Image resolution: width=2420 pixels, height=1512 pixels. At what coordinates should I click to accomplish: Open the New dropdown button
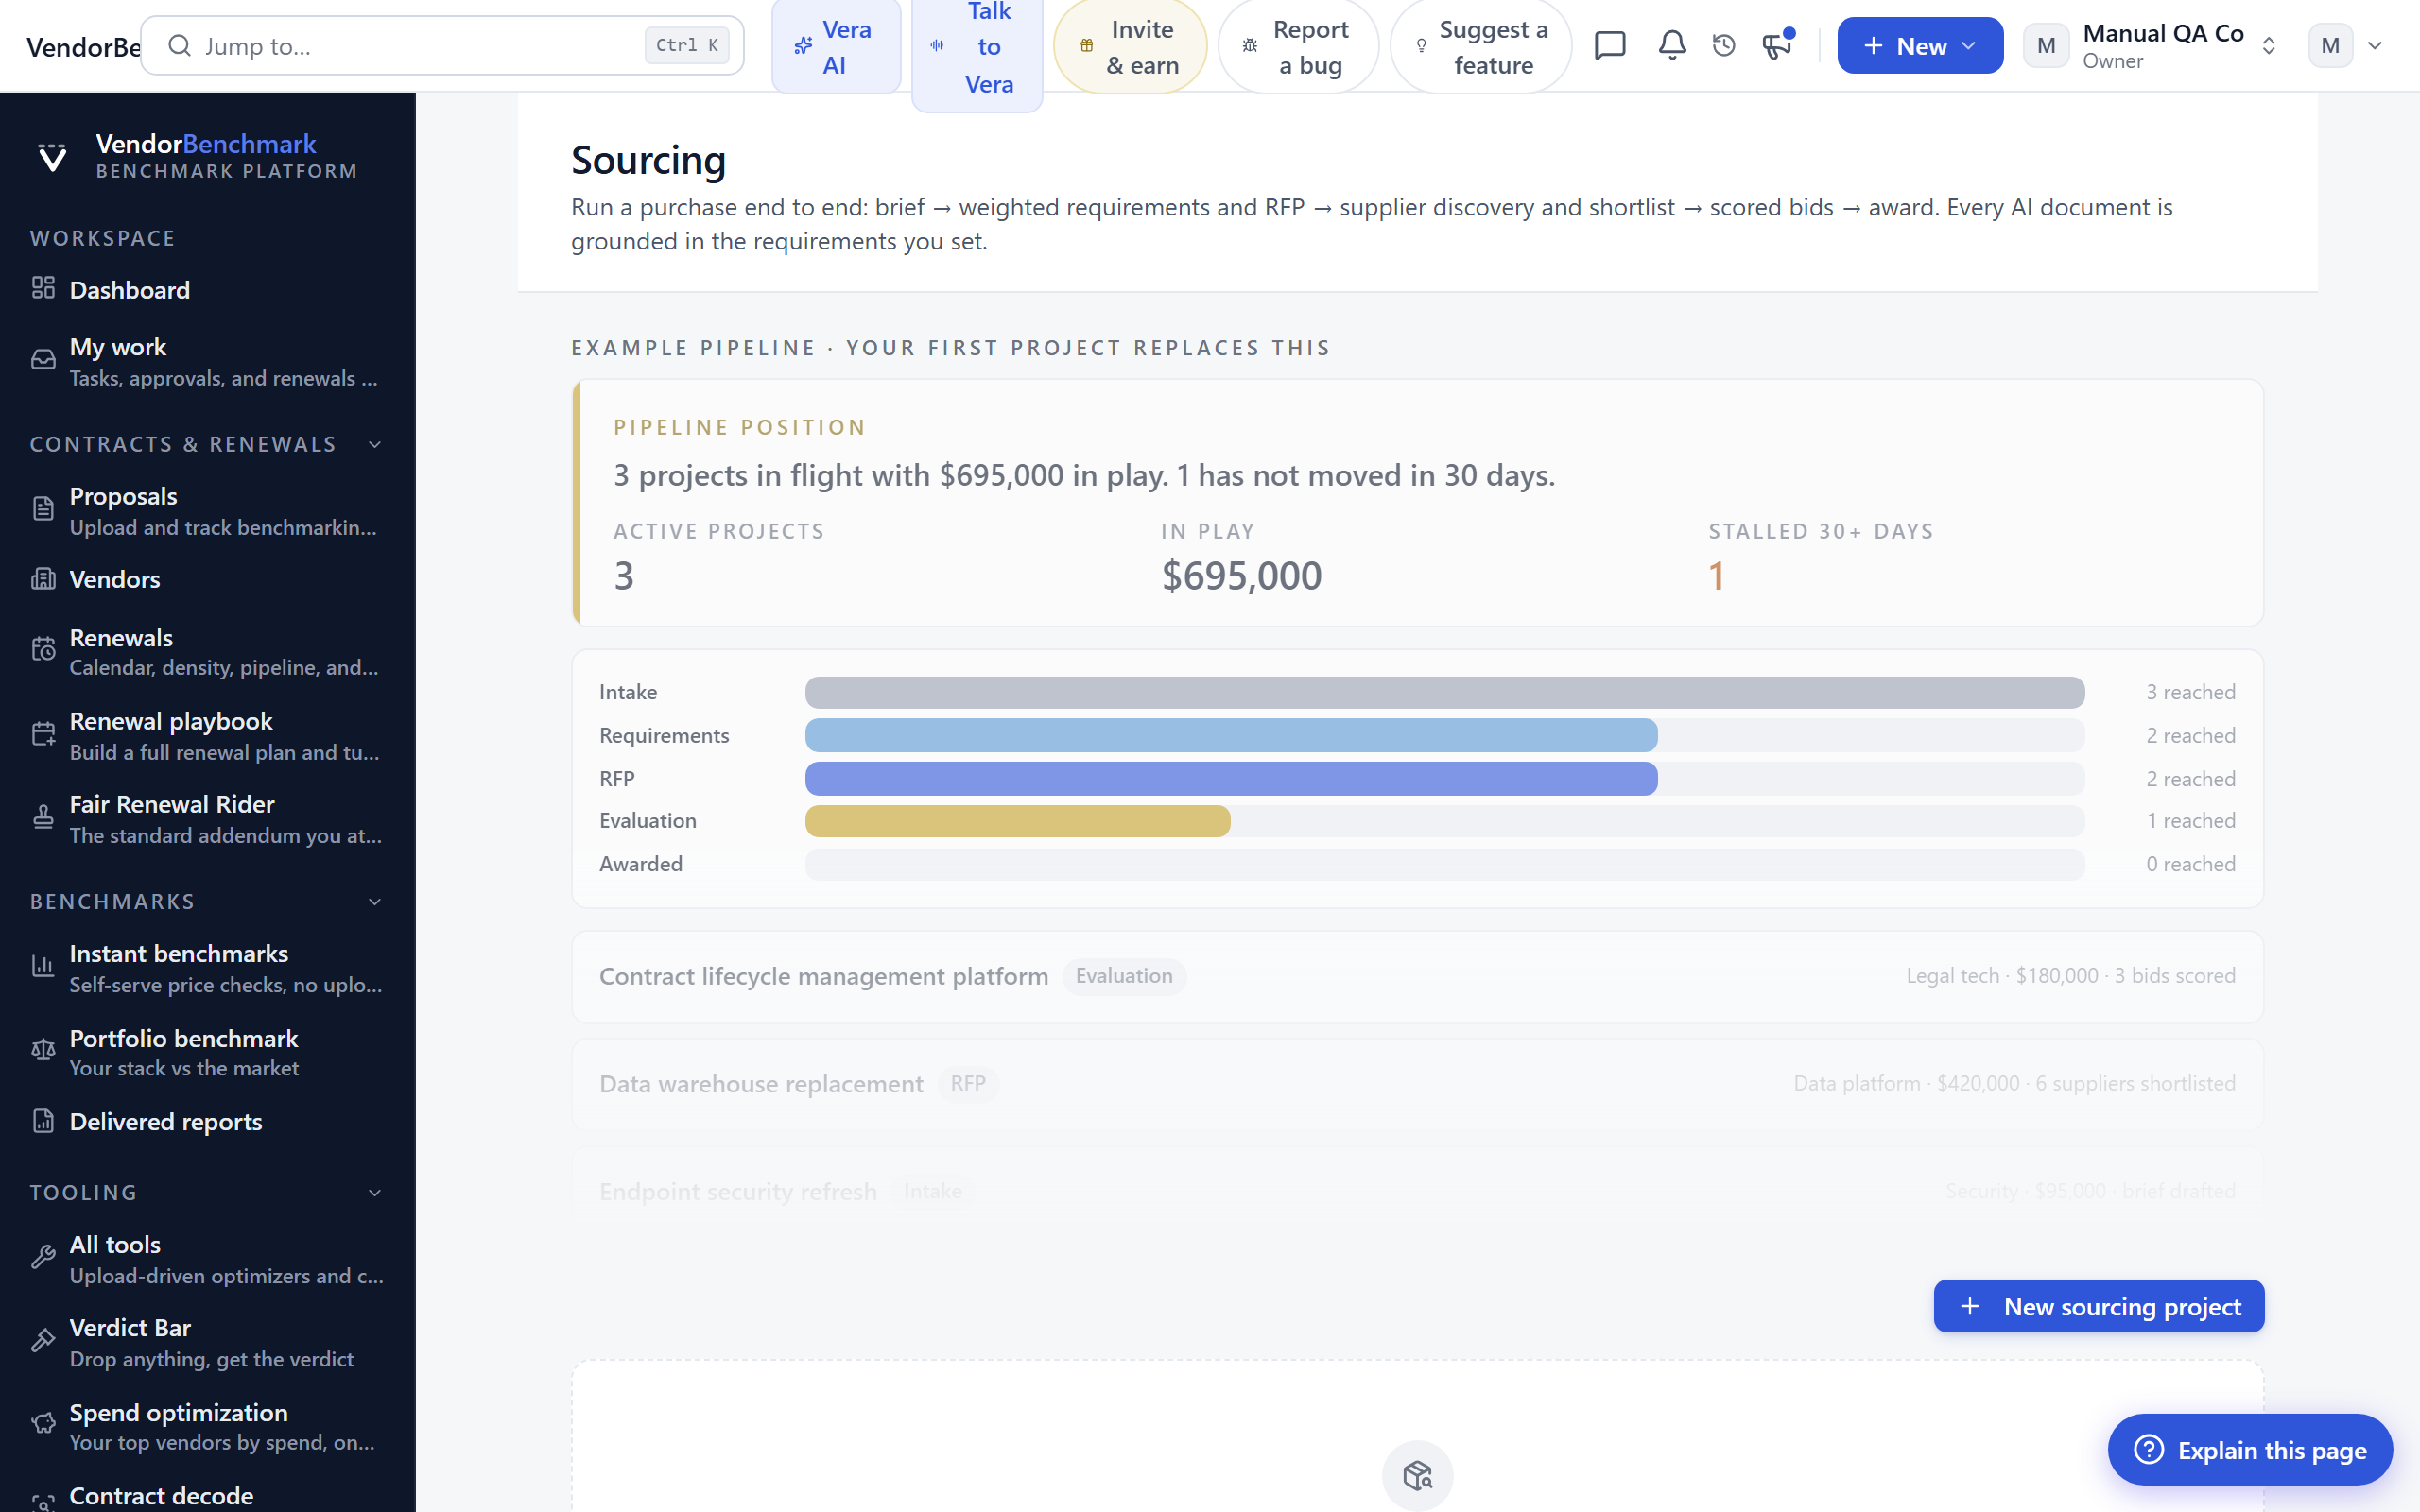(1919, 46)
